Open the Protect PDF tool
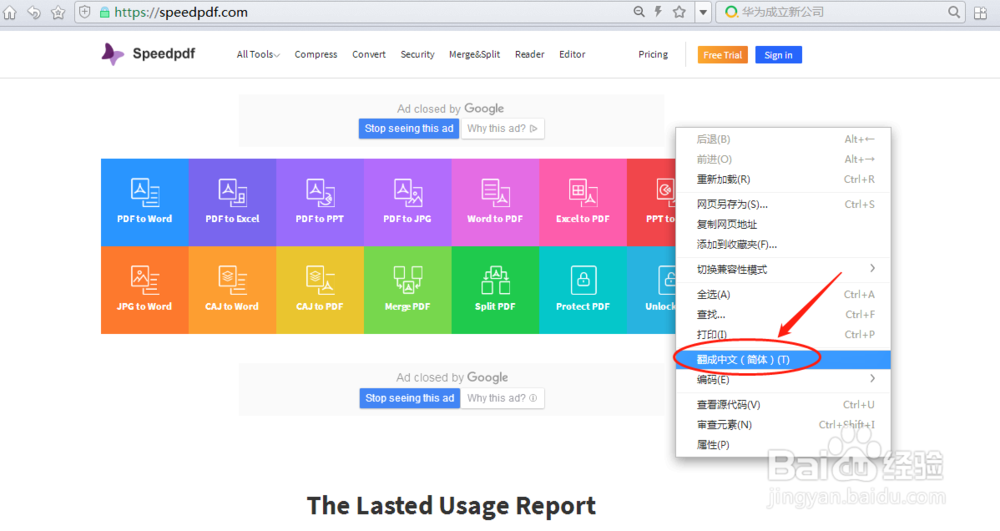This screenshot has height=531, width=1000. point(583,290)
